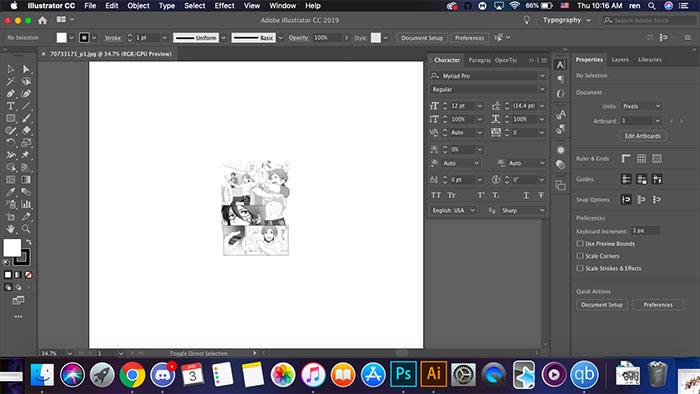This screenshot has width=700, height=394.
Task: Select the Hand tool
Action: [11, 229]
